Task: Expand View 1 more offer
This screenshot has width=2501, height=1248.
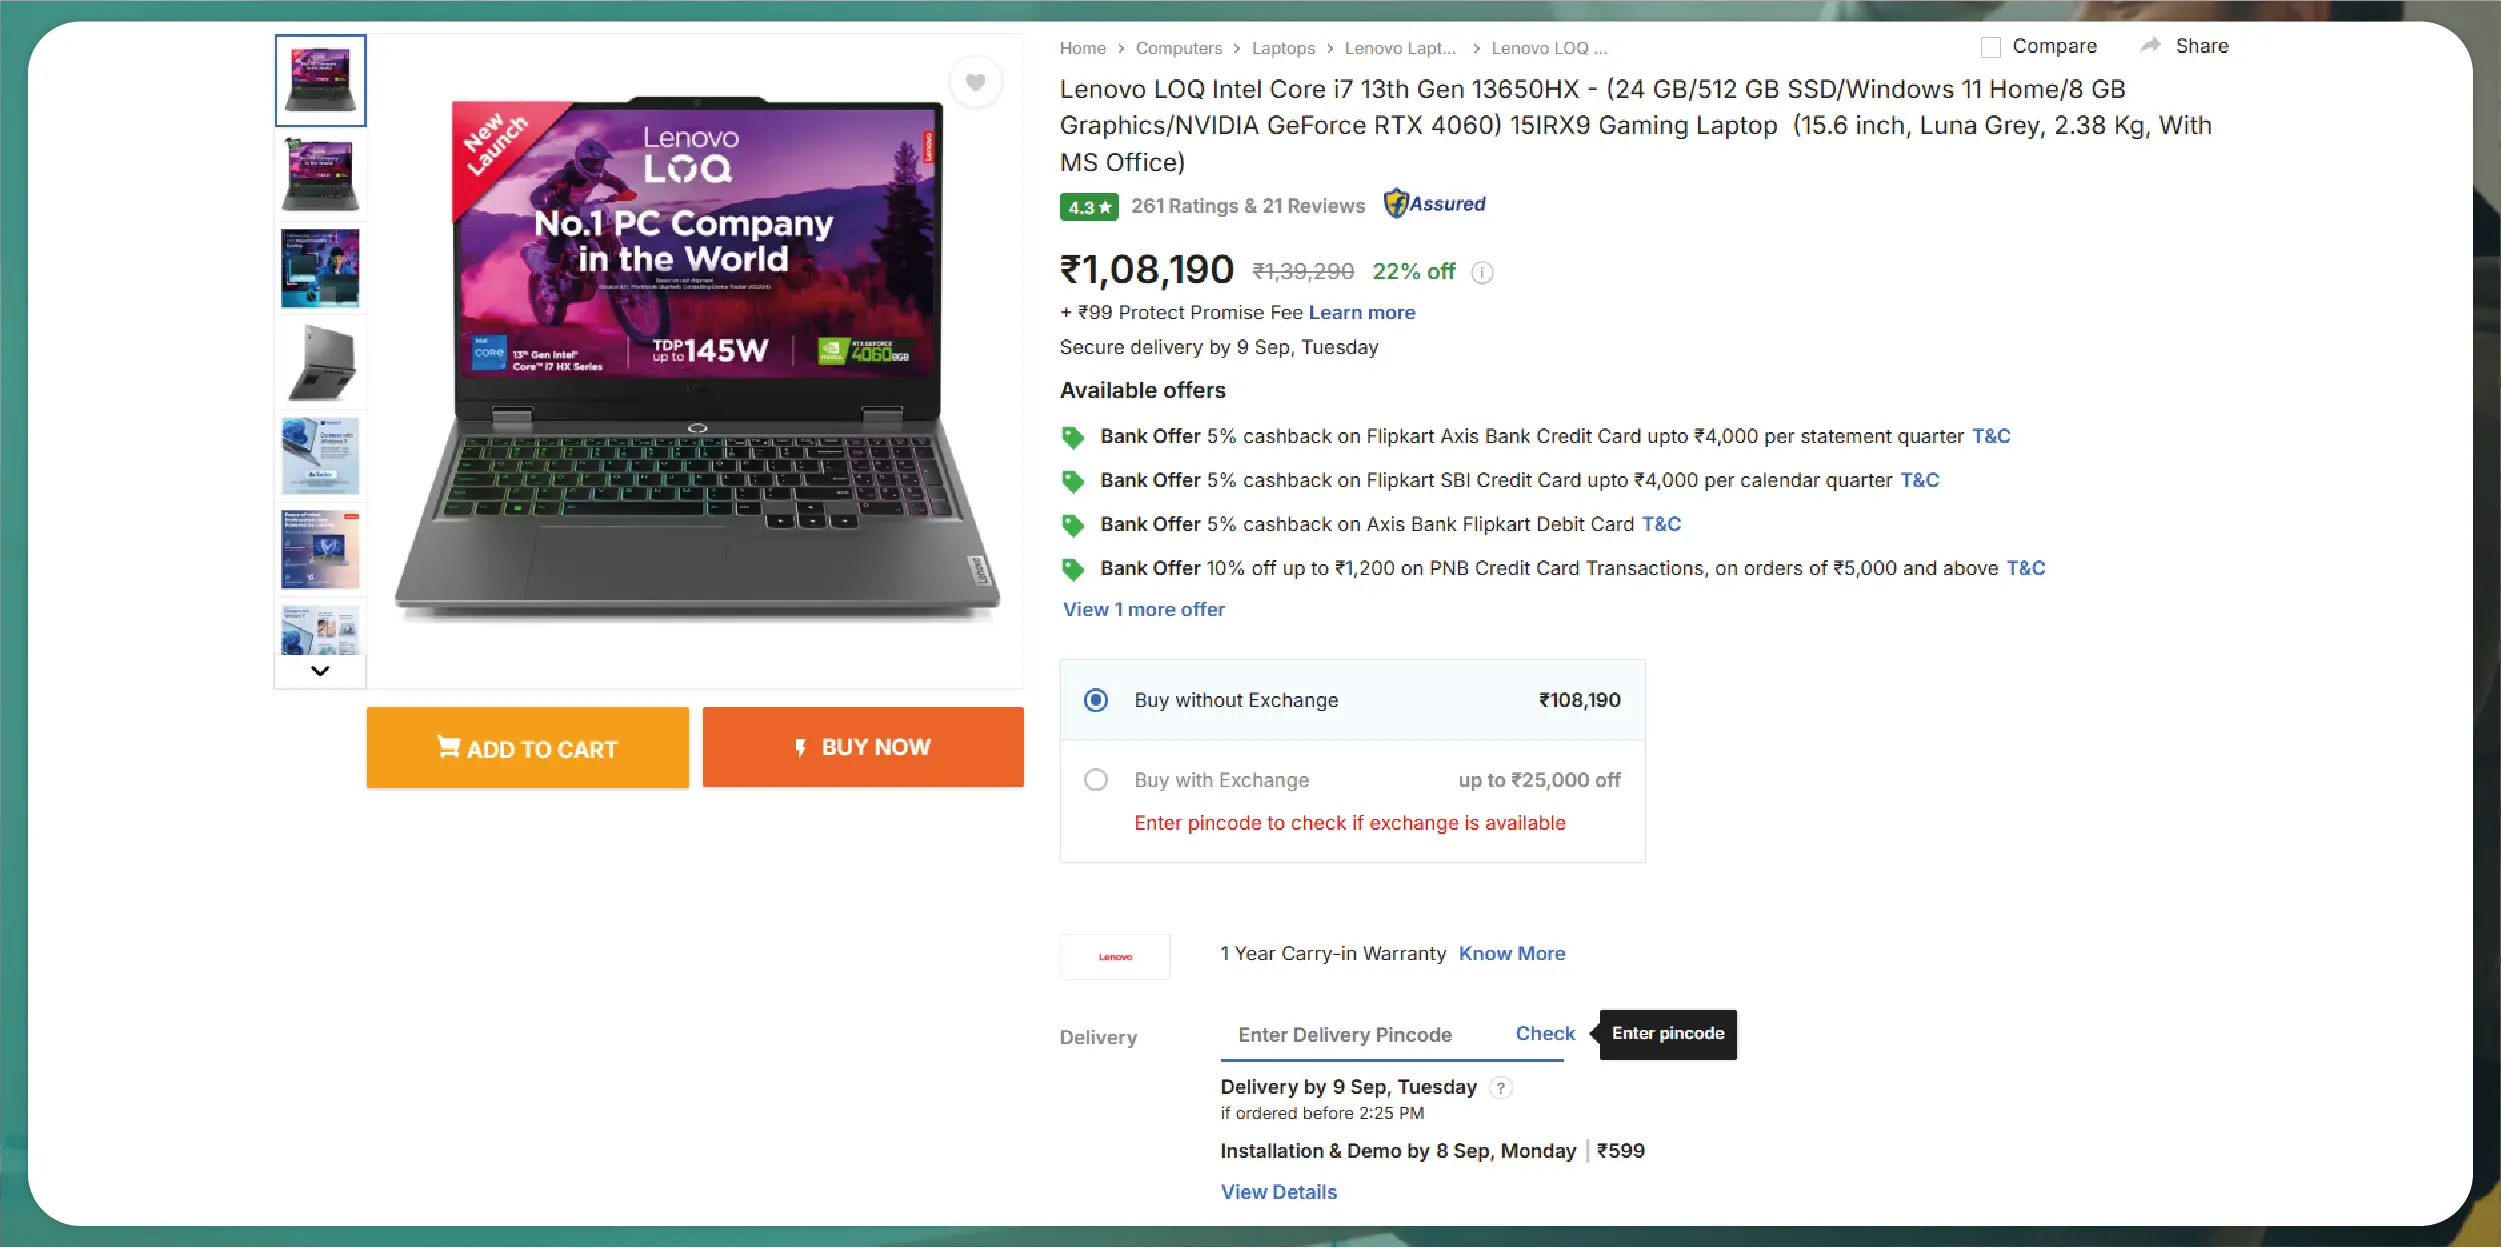Action: click(x=1143, y=610)
